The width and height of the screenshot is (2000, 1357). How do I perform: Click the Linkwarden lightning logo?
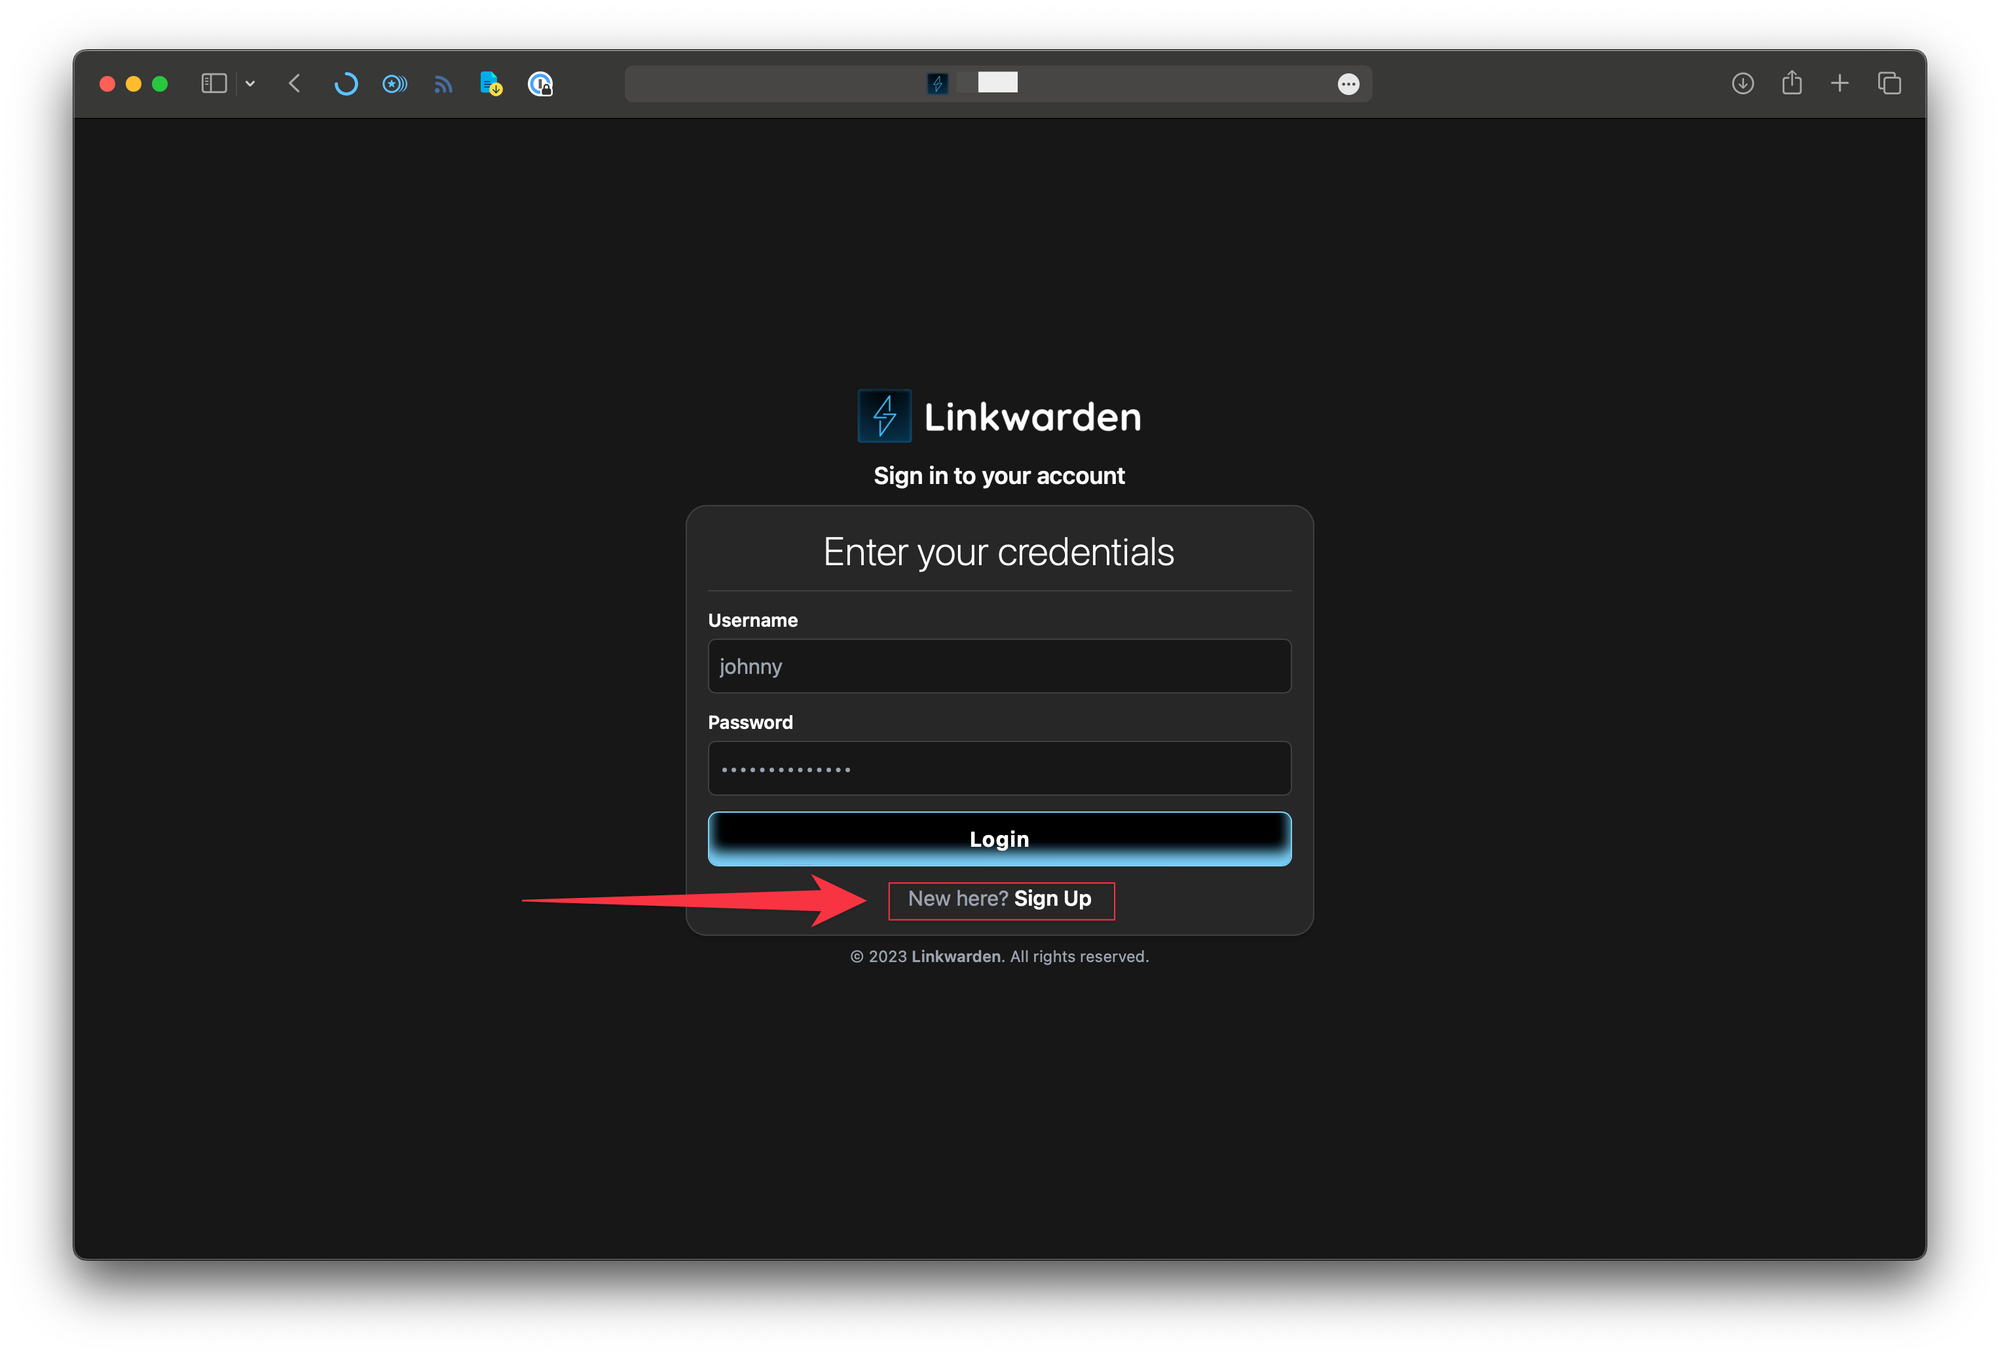point(884,416)
